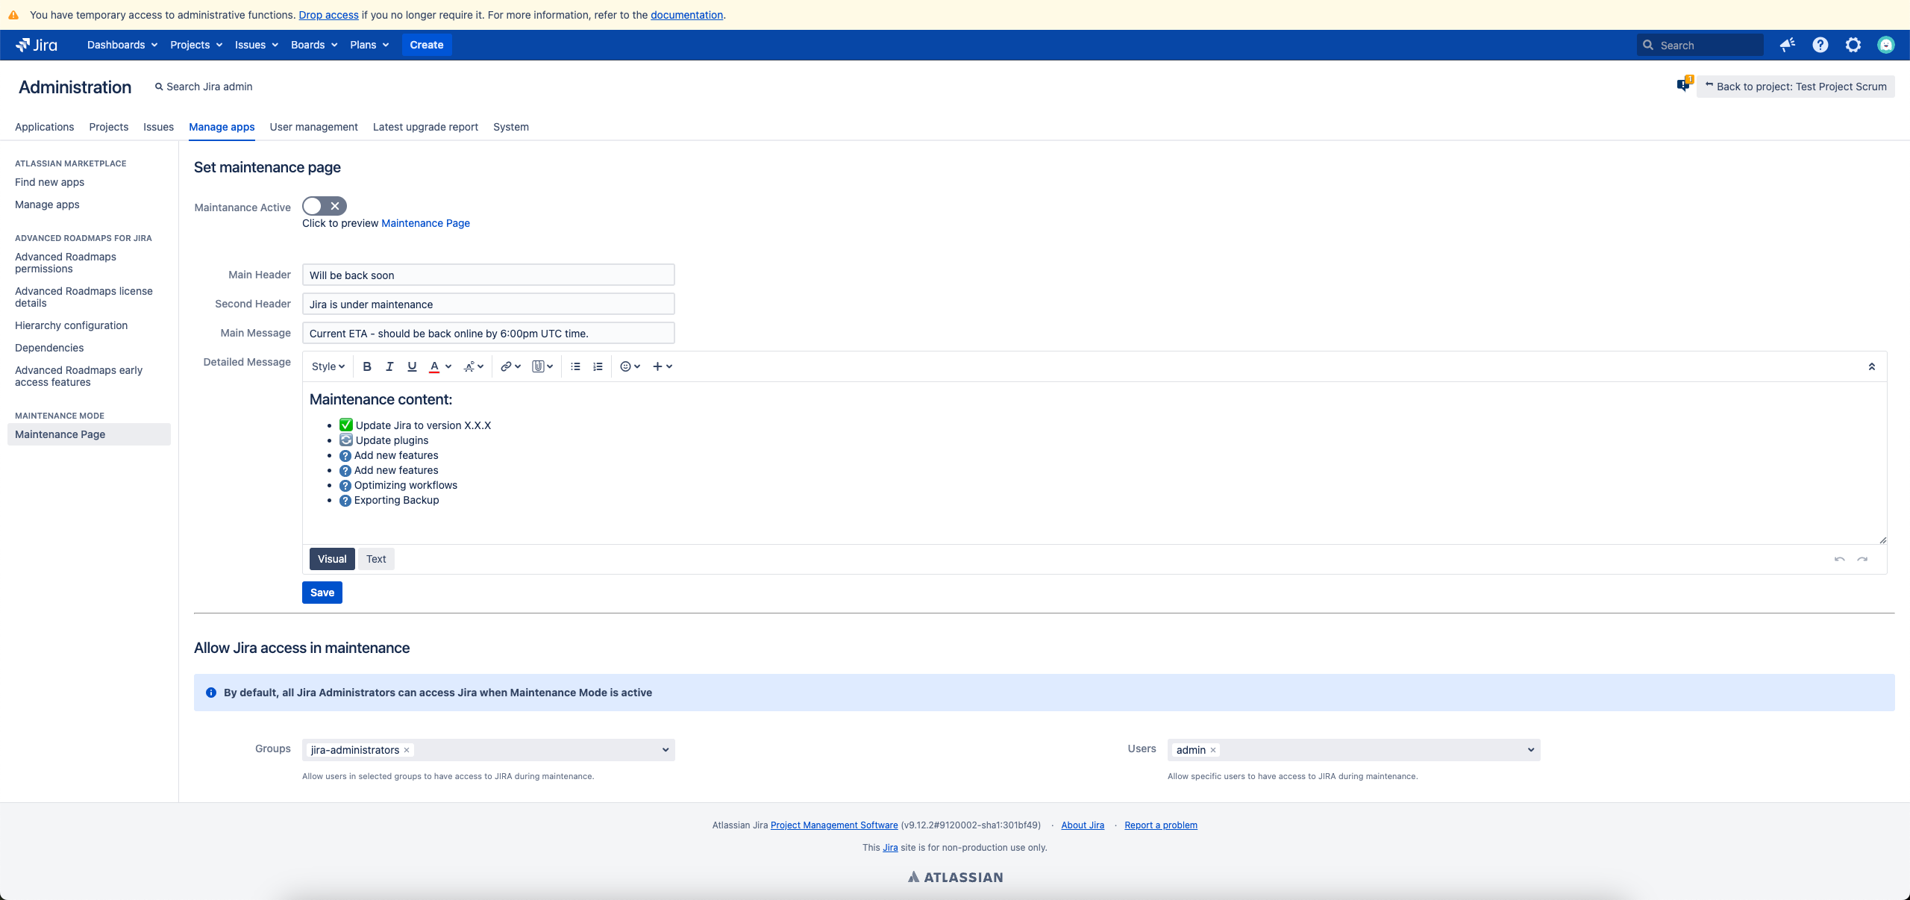Remove jira-administrators from Groups field
The width and height of the screenshot is (1910, 900).
click(407, 750)
